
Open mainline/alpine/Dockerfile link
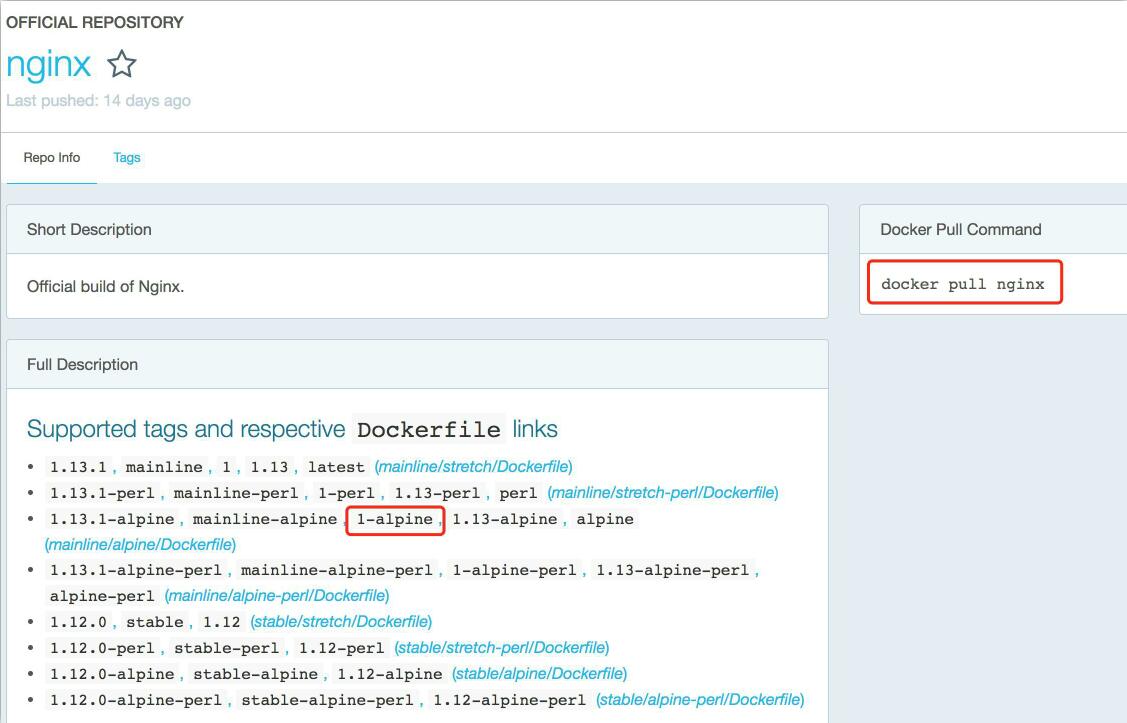(x=140, y=544)
